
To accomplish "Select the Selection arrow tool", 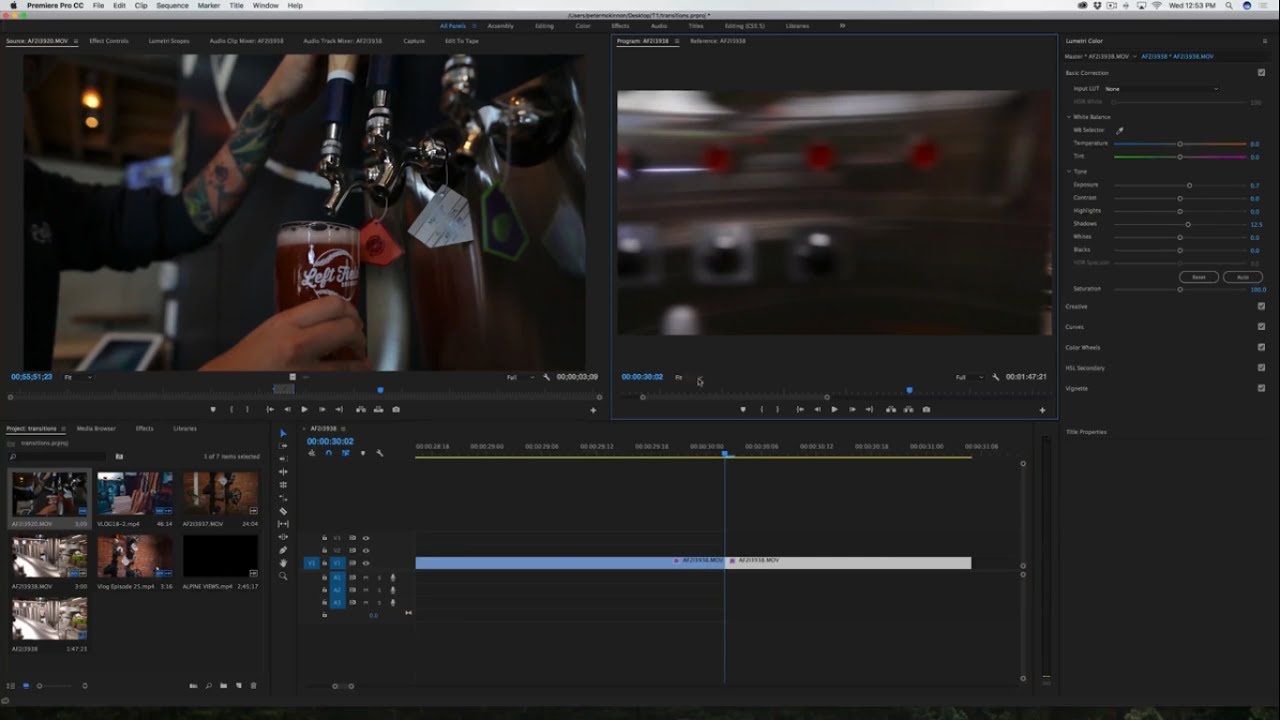I will click(283, 433).
